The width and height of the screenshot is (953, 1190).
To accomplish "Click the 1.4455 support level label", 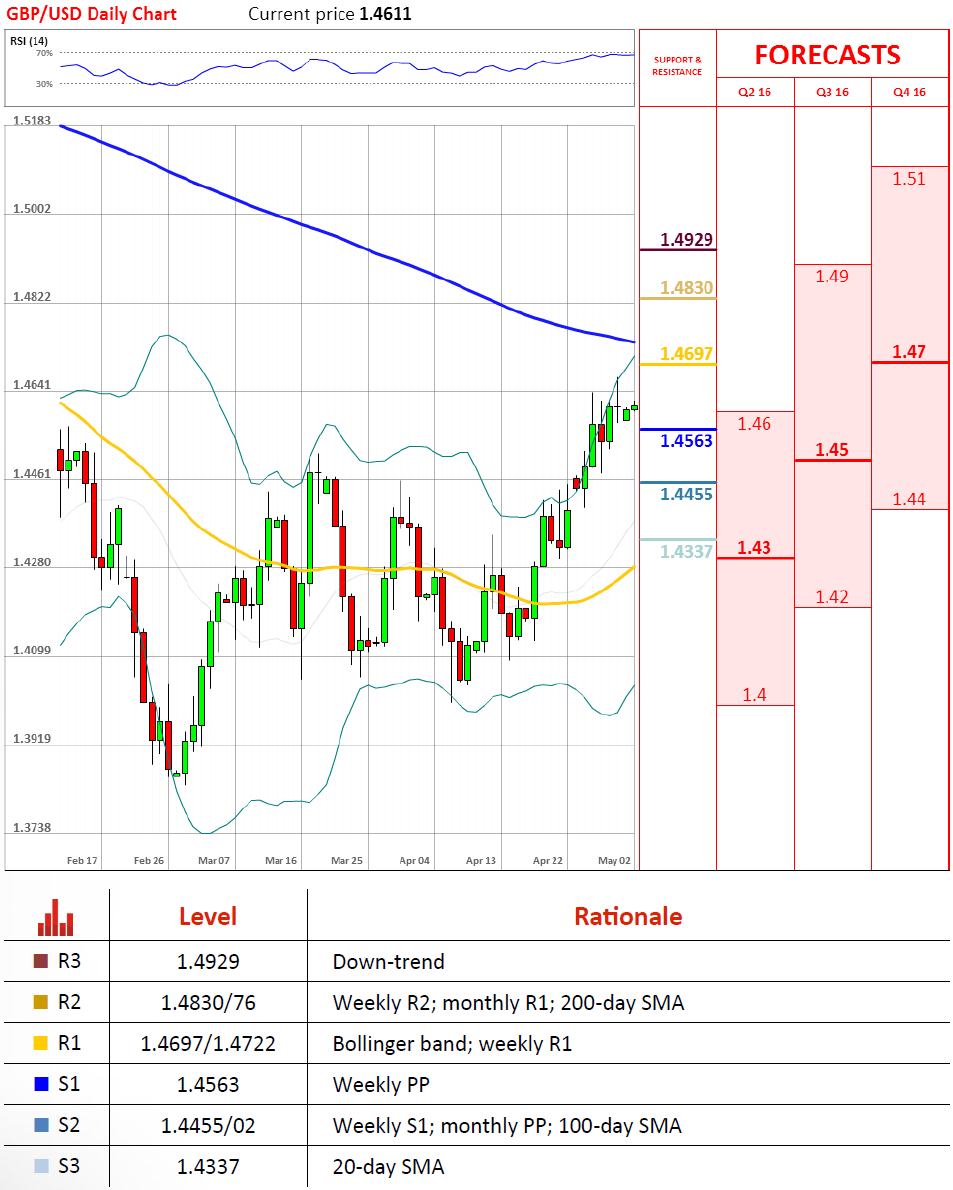I will (x=687, y=494).
